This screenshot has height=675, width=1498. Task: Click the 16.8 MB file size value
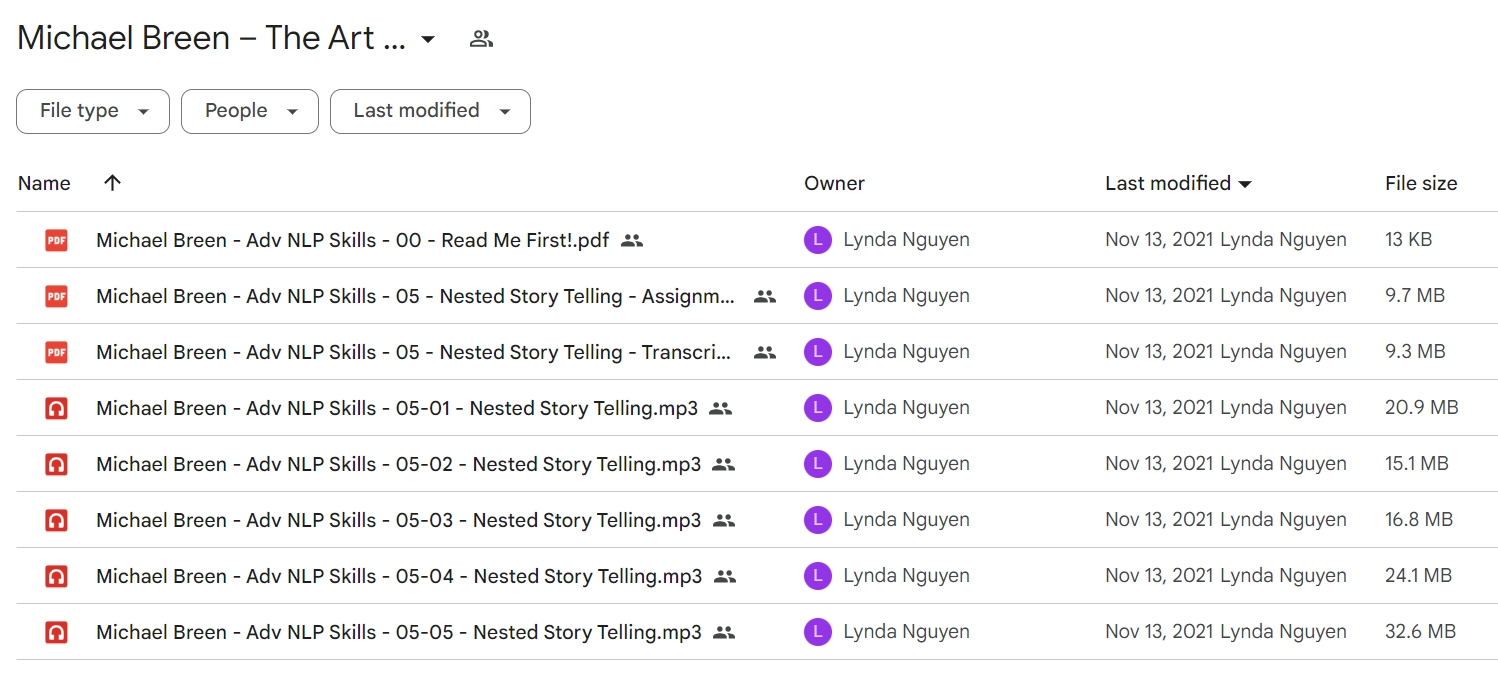pos(1419,520)
